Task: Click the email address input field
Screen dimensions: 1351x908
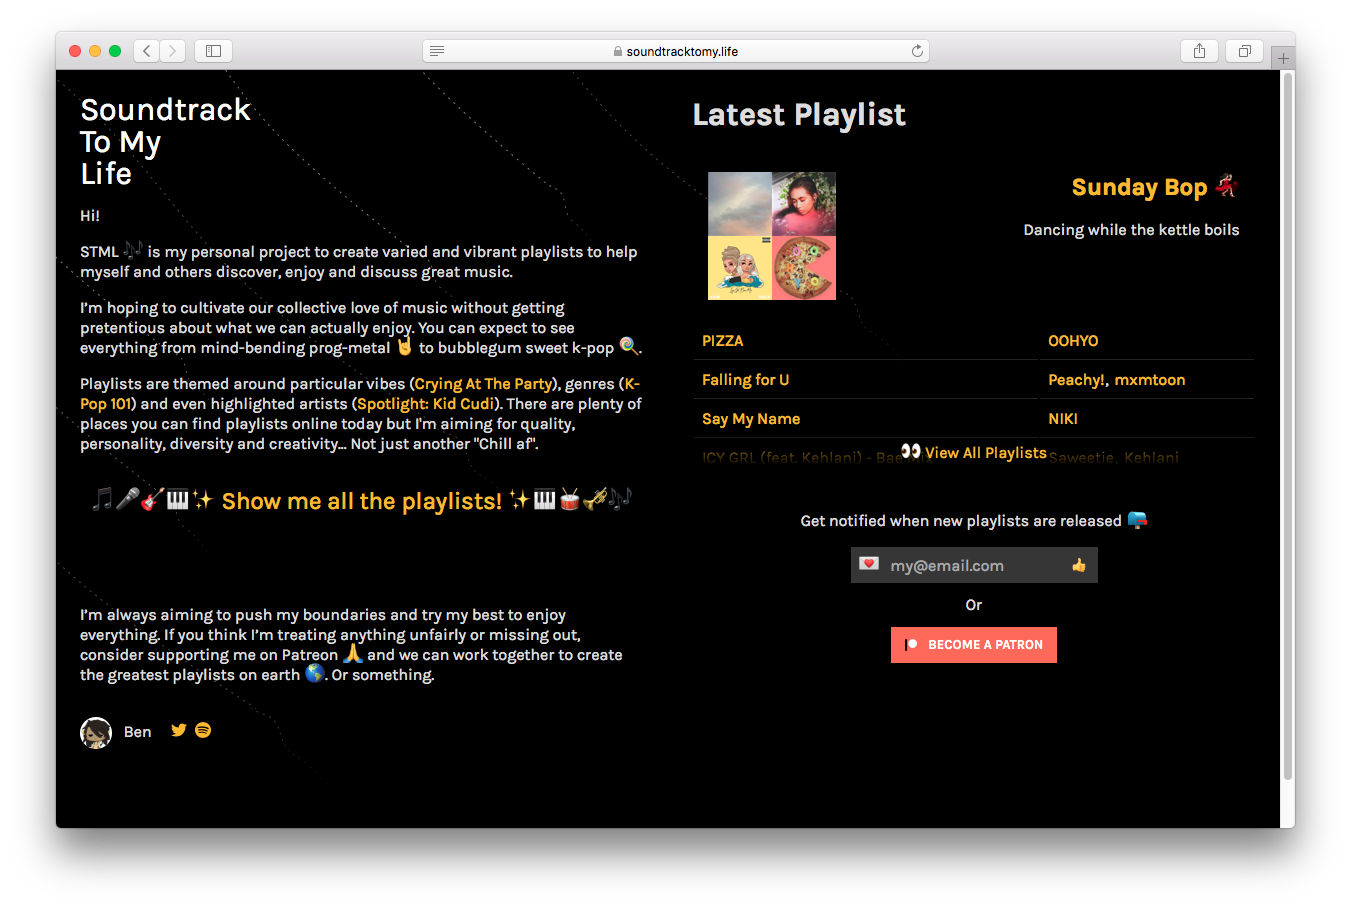Action: coord(960,564)
